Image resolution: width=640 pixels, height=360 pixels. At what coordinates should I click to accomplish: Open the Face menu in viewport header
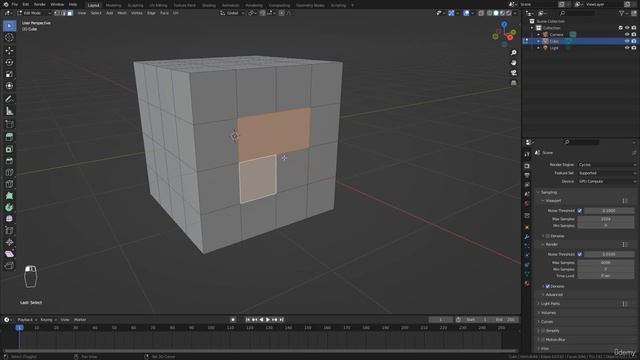coord(164,13)
